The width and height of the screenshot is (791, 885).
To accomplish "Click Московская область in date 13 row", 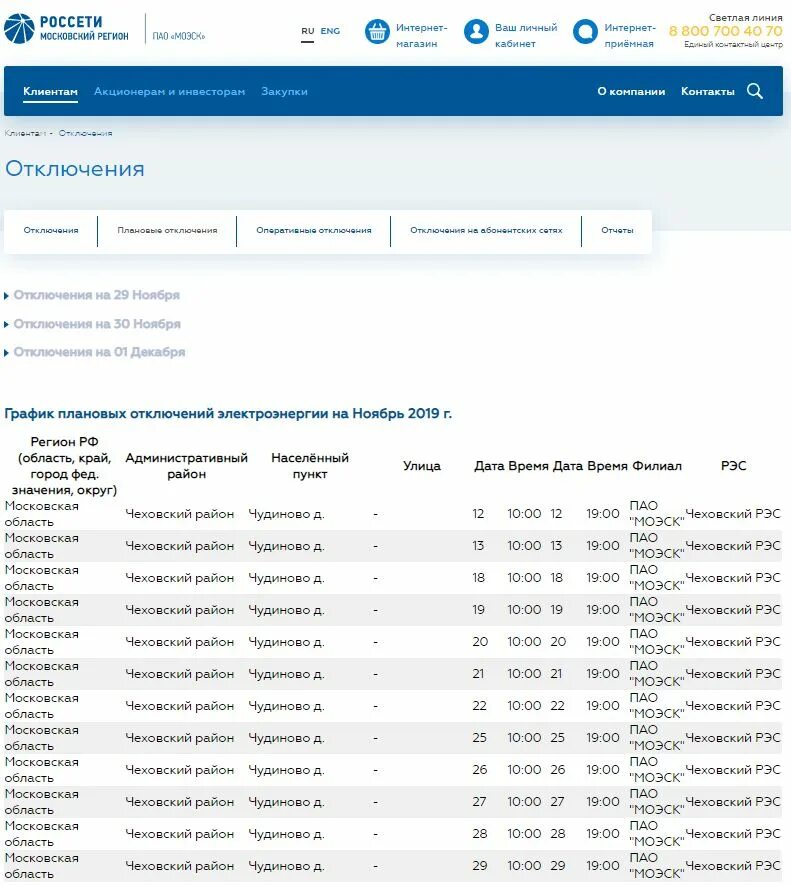I will pyautogui.click(x=42, y=546).
